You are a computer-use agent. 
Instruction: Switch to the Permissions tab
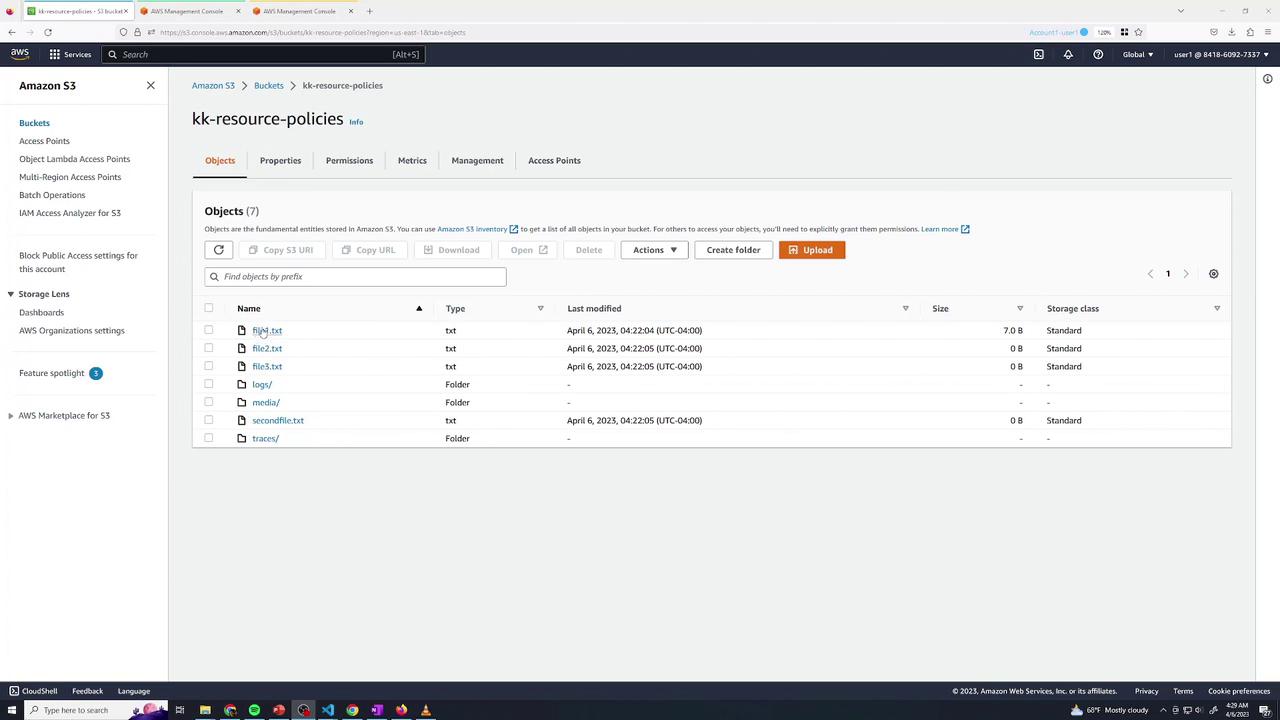[349, 160]
